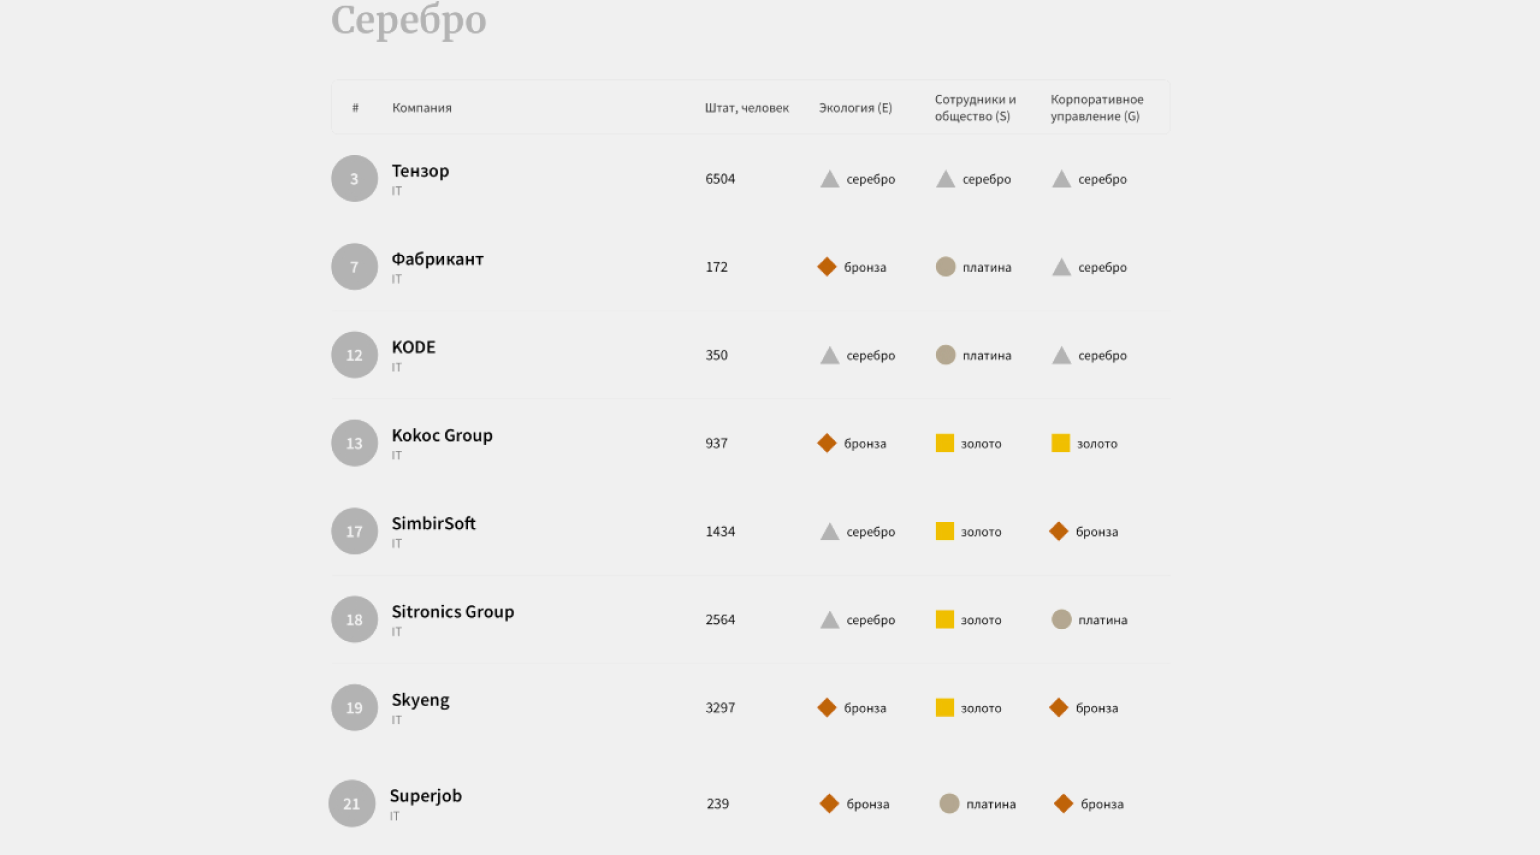
Task: Click the bronze diamond in Skyeng's Корпоративное управление column
Action: [1059, 708]
